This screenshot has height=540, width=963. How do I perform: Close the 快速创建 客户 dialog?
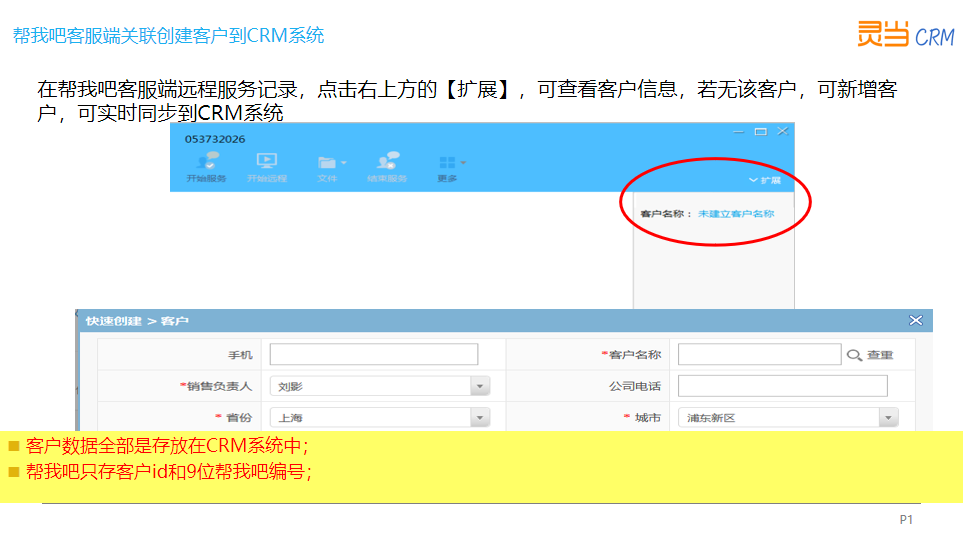(916, 321)
